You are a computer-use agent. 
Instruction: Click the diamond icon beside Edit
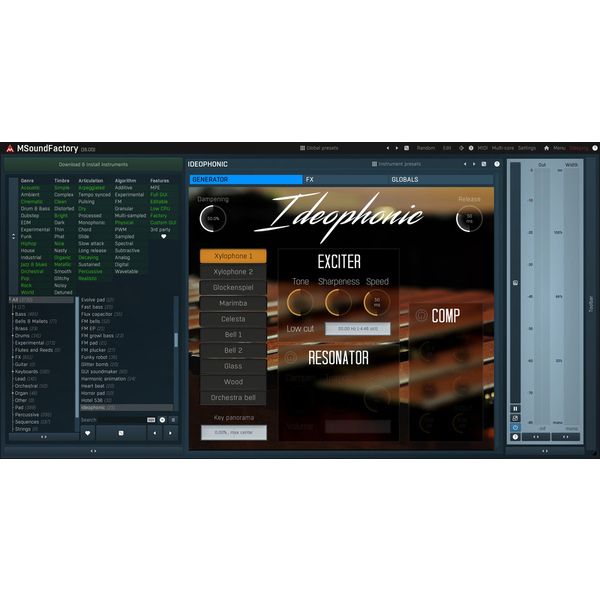click(461, 148)
